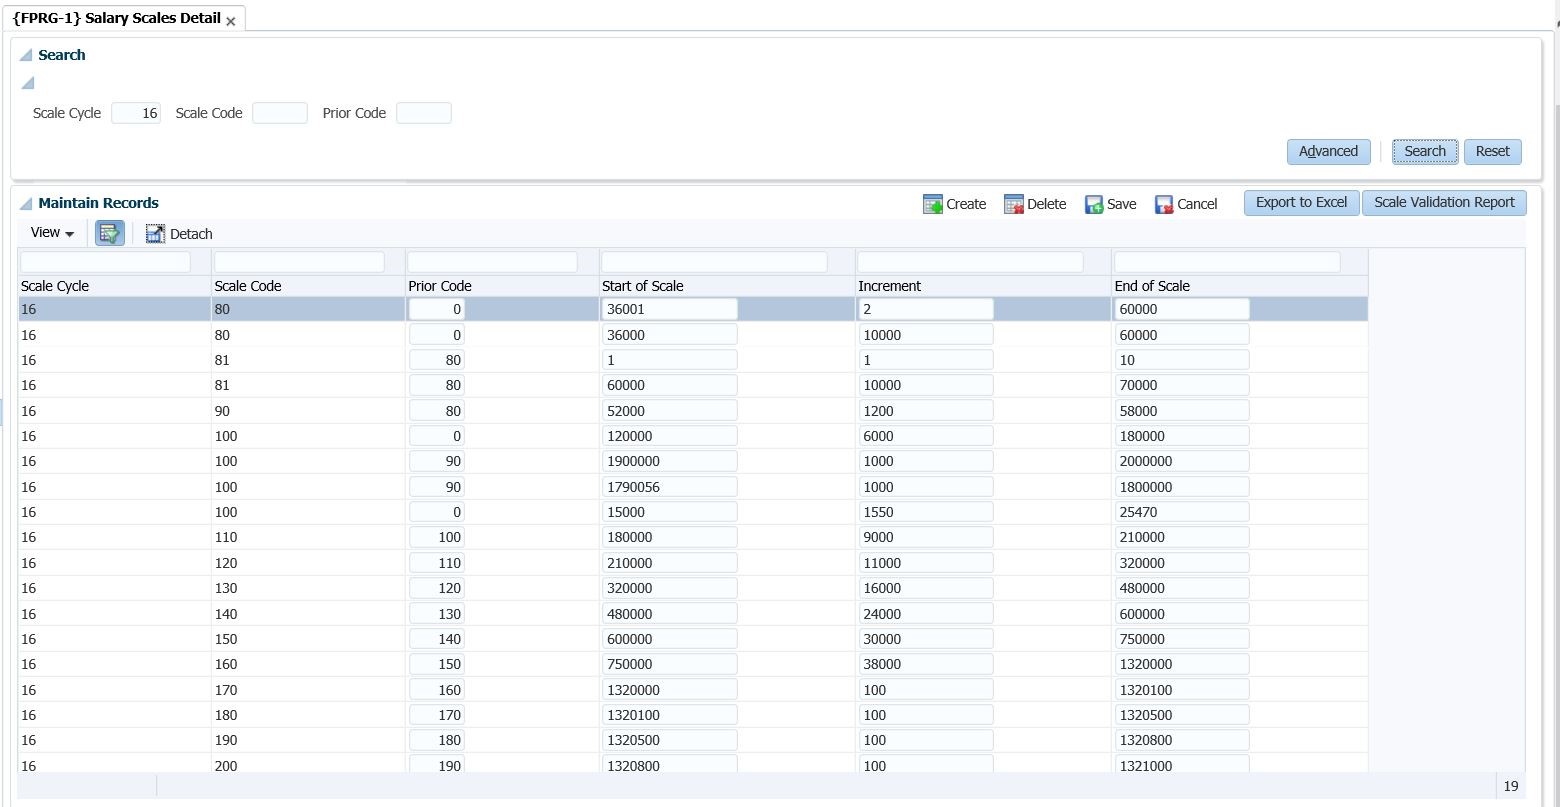This screenshot has width=1560, height=807.
Task: Click the Scale Code search field
Action: pyautogui.click(x=280, y=113)
